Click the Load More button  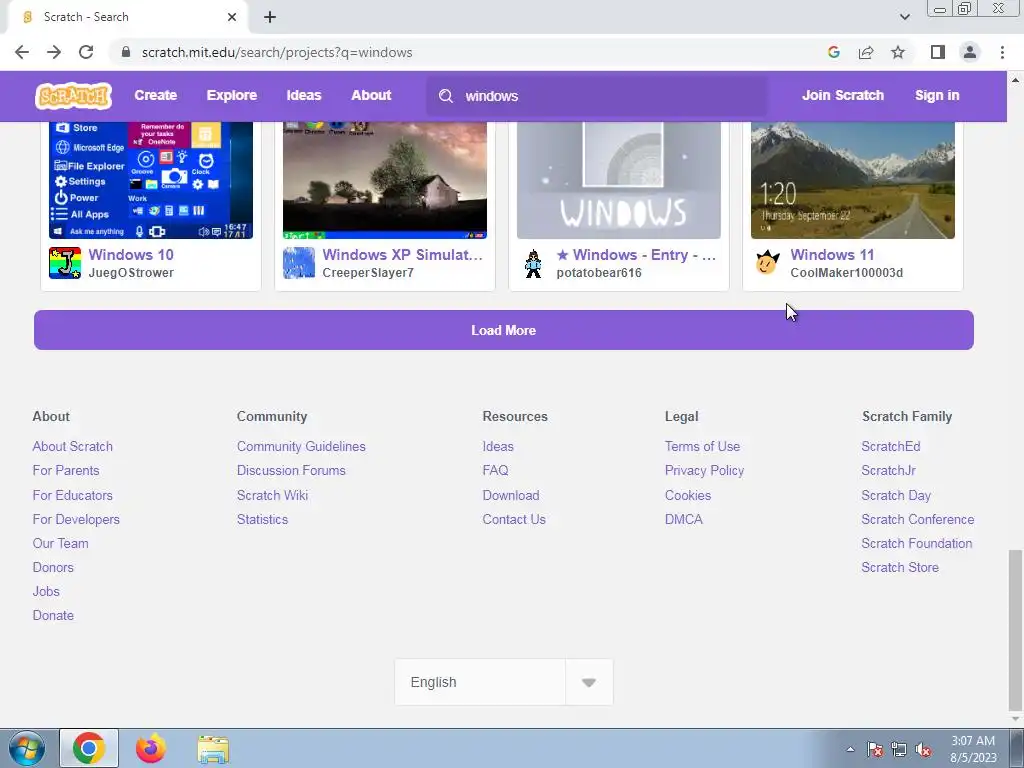504,330
